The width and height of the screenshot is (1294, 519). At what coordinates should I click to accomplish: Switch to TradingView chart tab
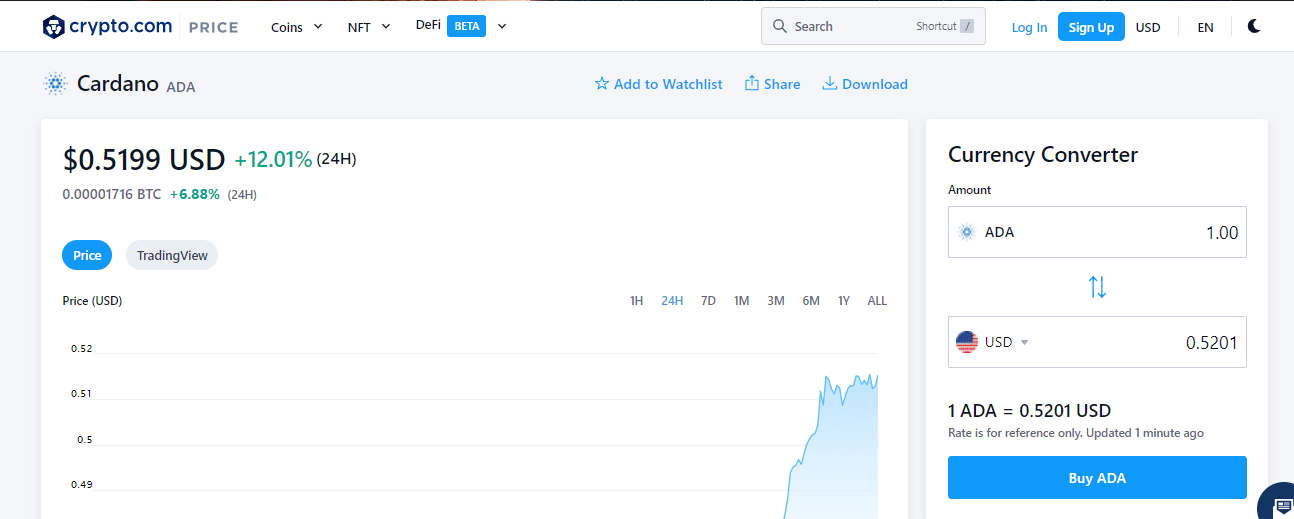click(172, 255)
